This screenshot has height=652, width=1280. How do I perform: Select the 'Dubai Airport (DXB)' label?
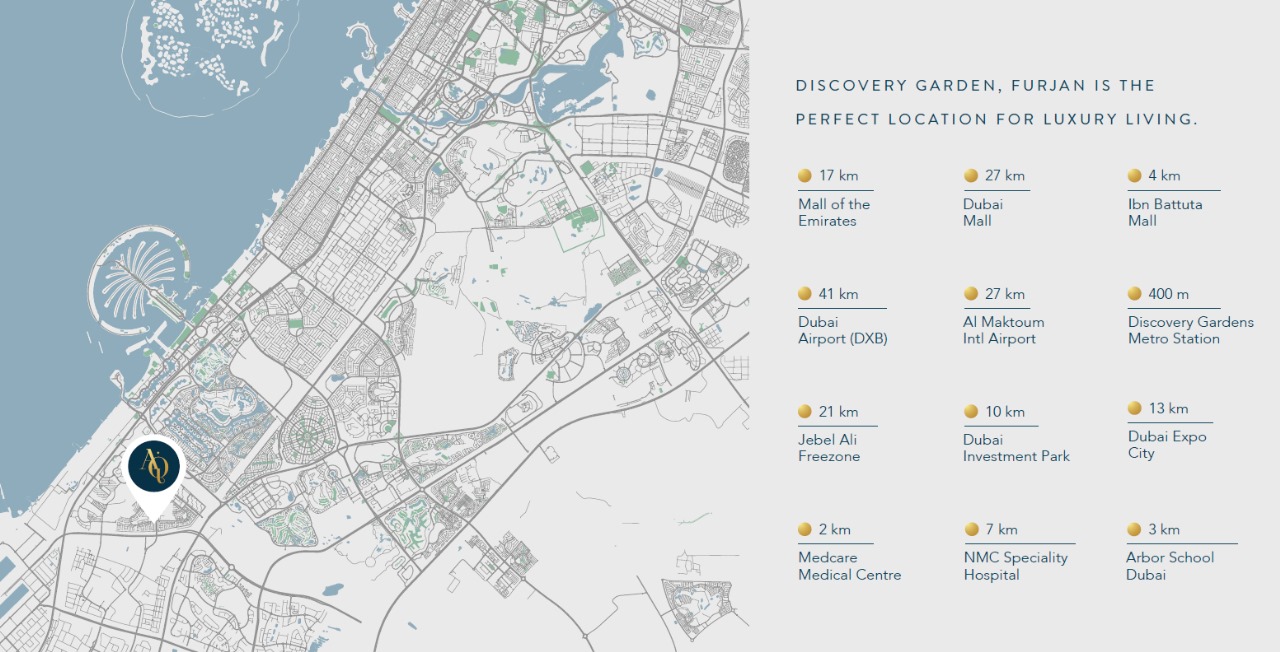(843, 330)
